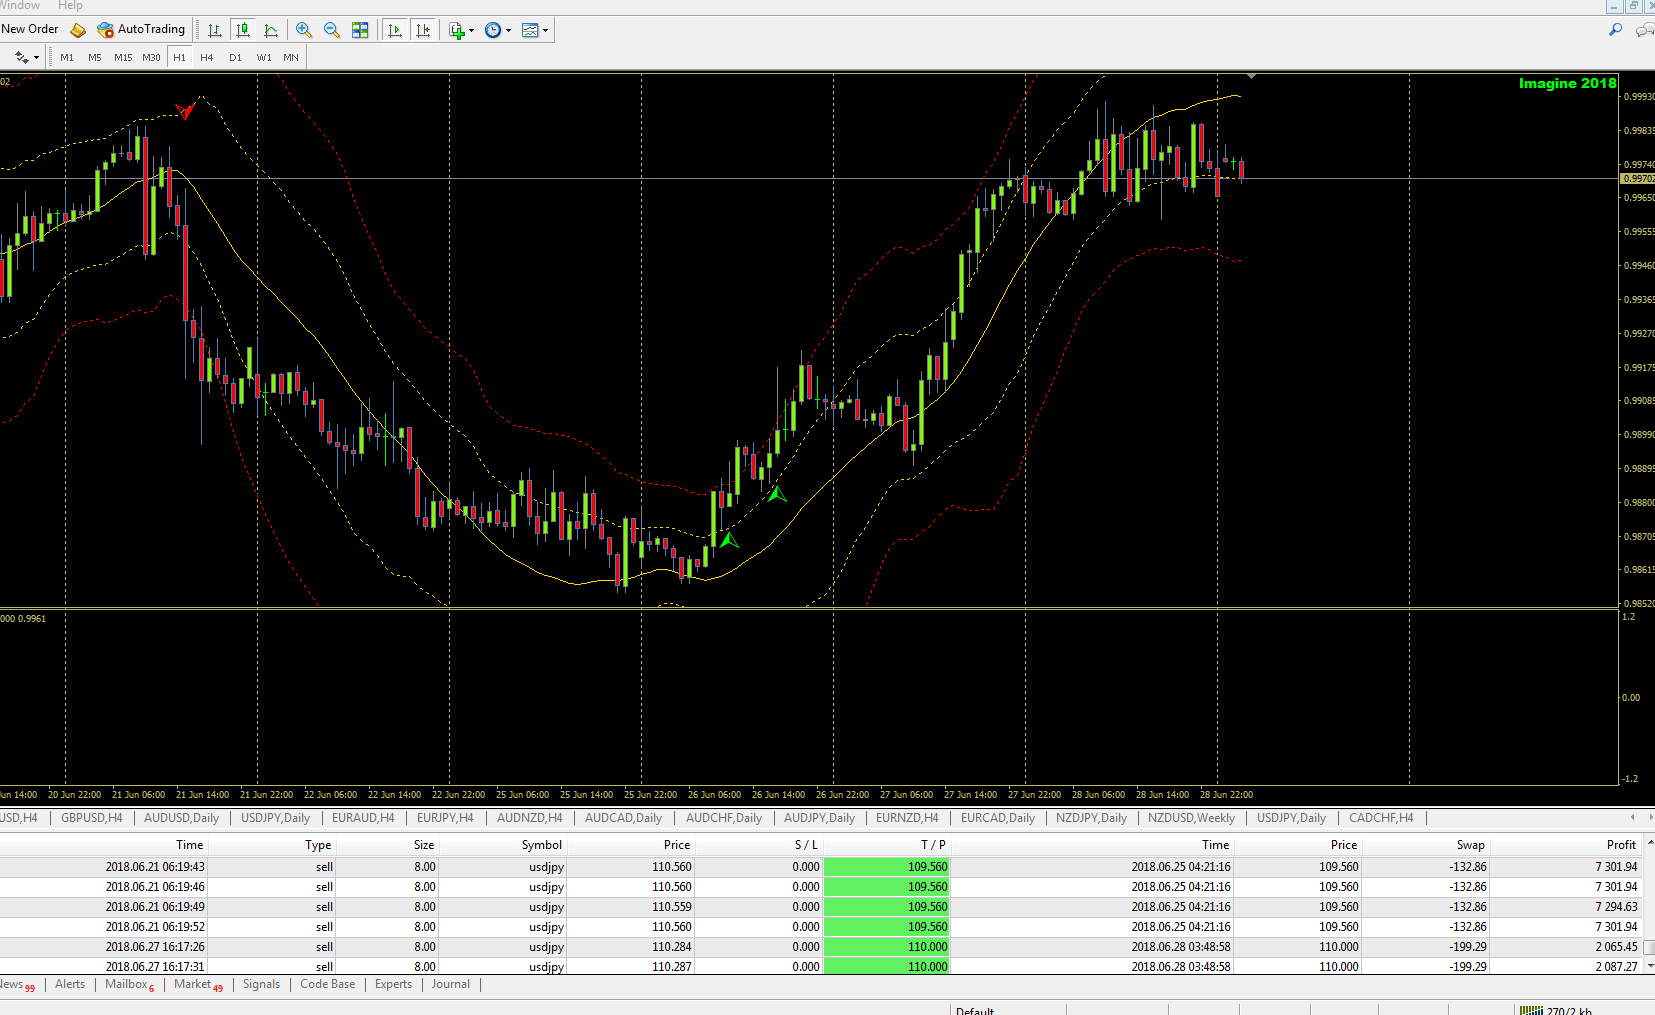Open search with the magnifier icon

tap(1615, 30)
